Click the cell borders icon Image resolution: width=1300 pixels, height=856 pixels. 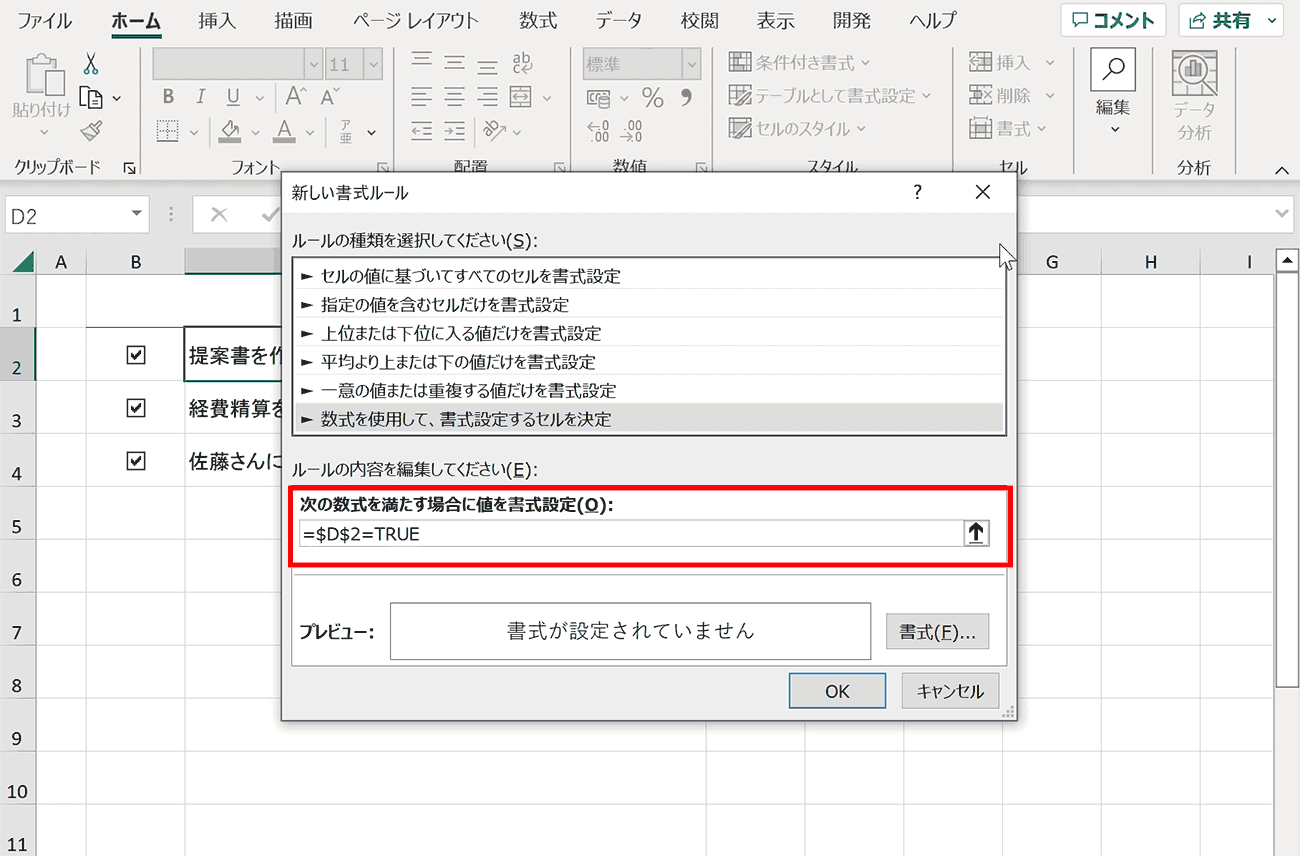168,131
